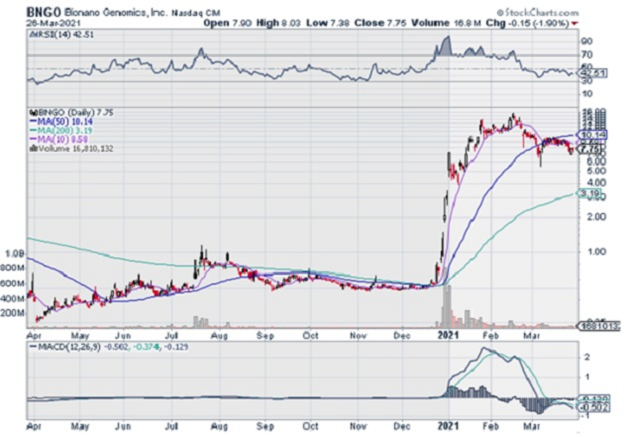Click the 3.19 price axis tag

[591, 194]
